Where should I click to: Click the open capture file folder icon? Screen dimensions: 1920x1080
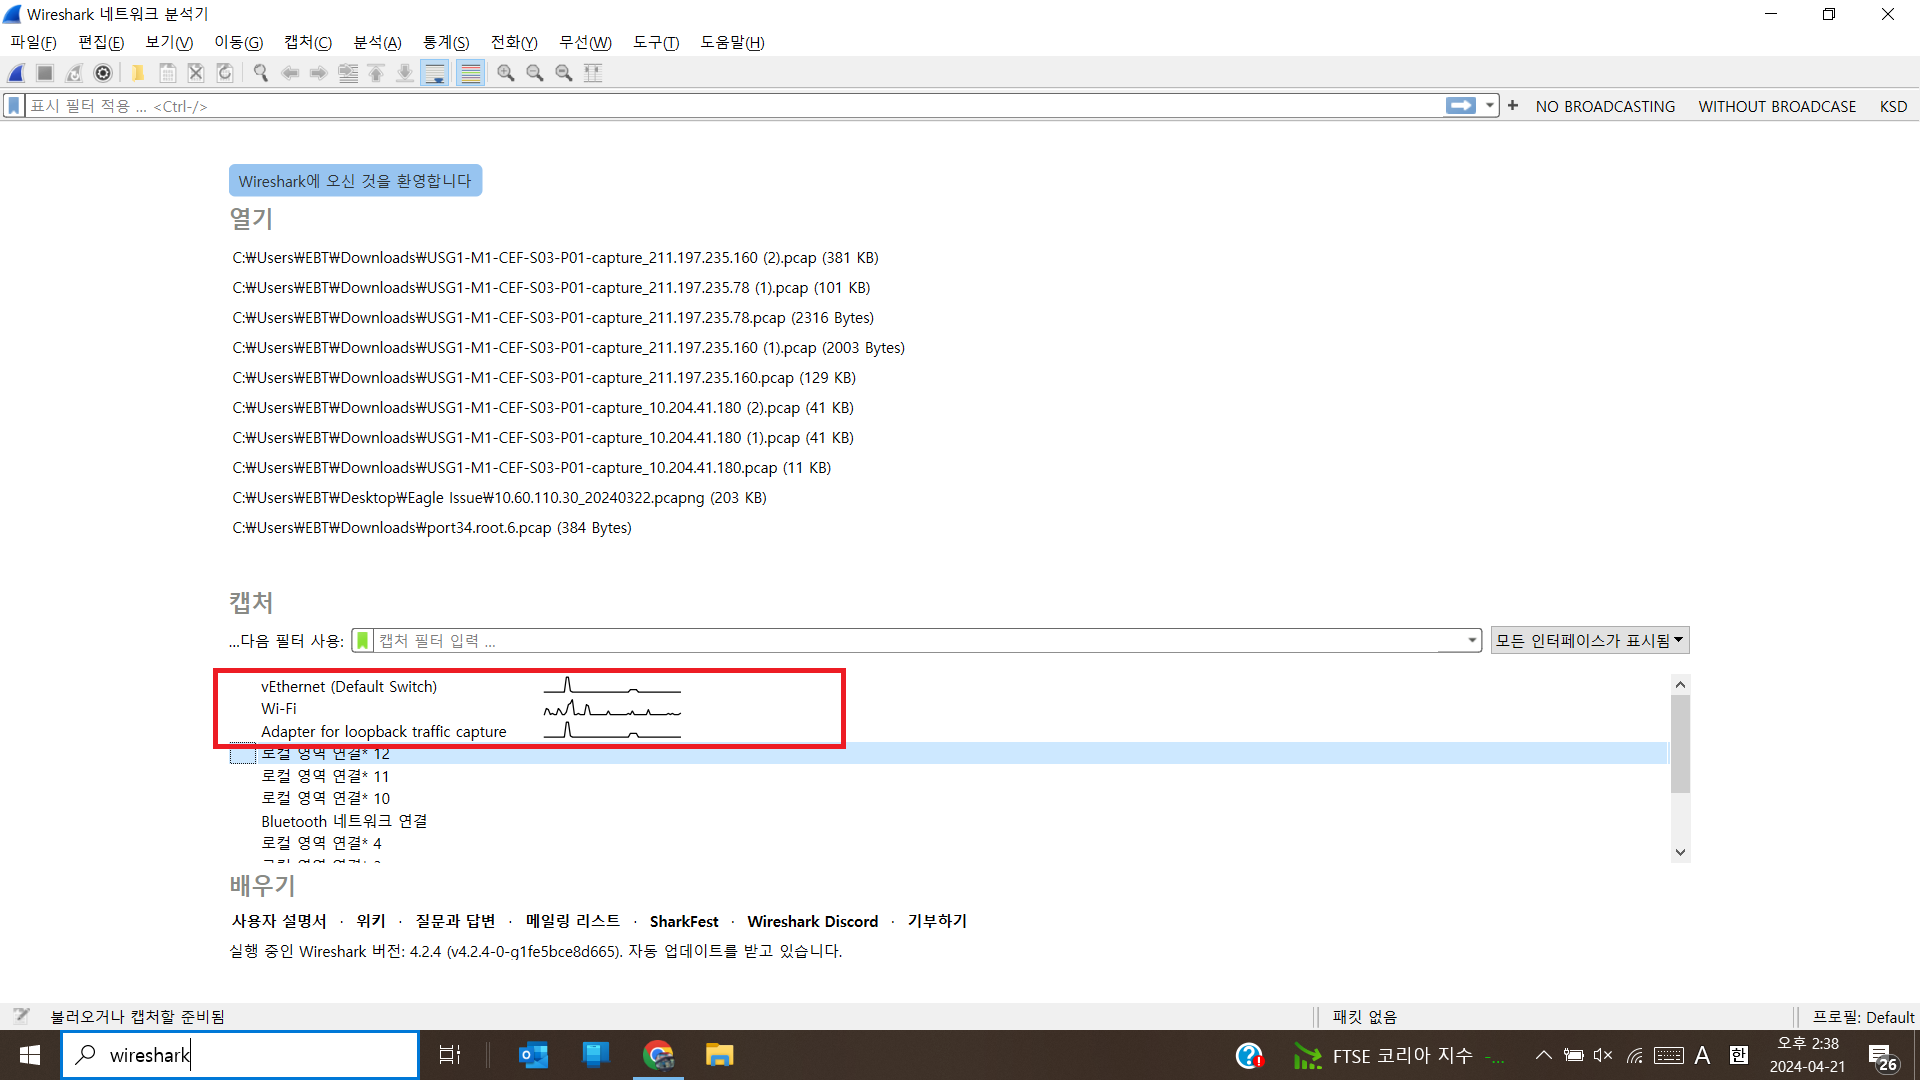click(x=138, y=73)
